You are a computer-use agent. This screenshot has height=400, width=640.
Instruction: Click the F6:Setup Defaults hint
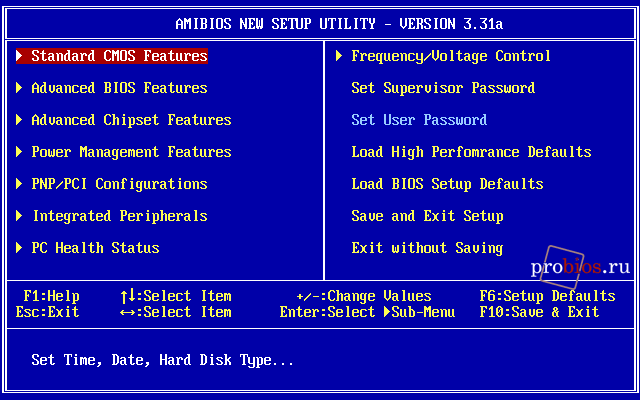547,296
